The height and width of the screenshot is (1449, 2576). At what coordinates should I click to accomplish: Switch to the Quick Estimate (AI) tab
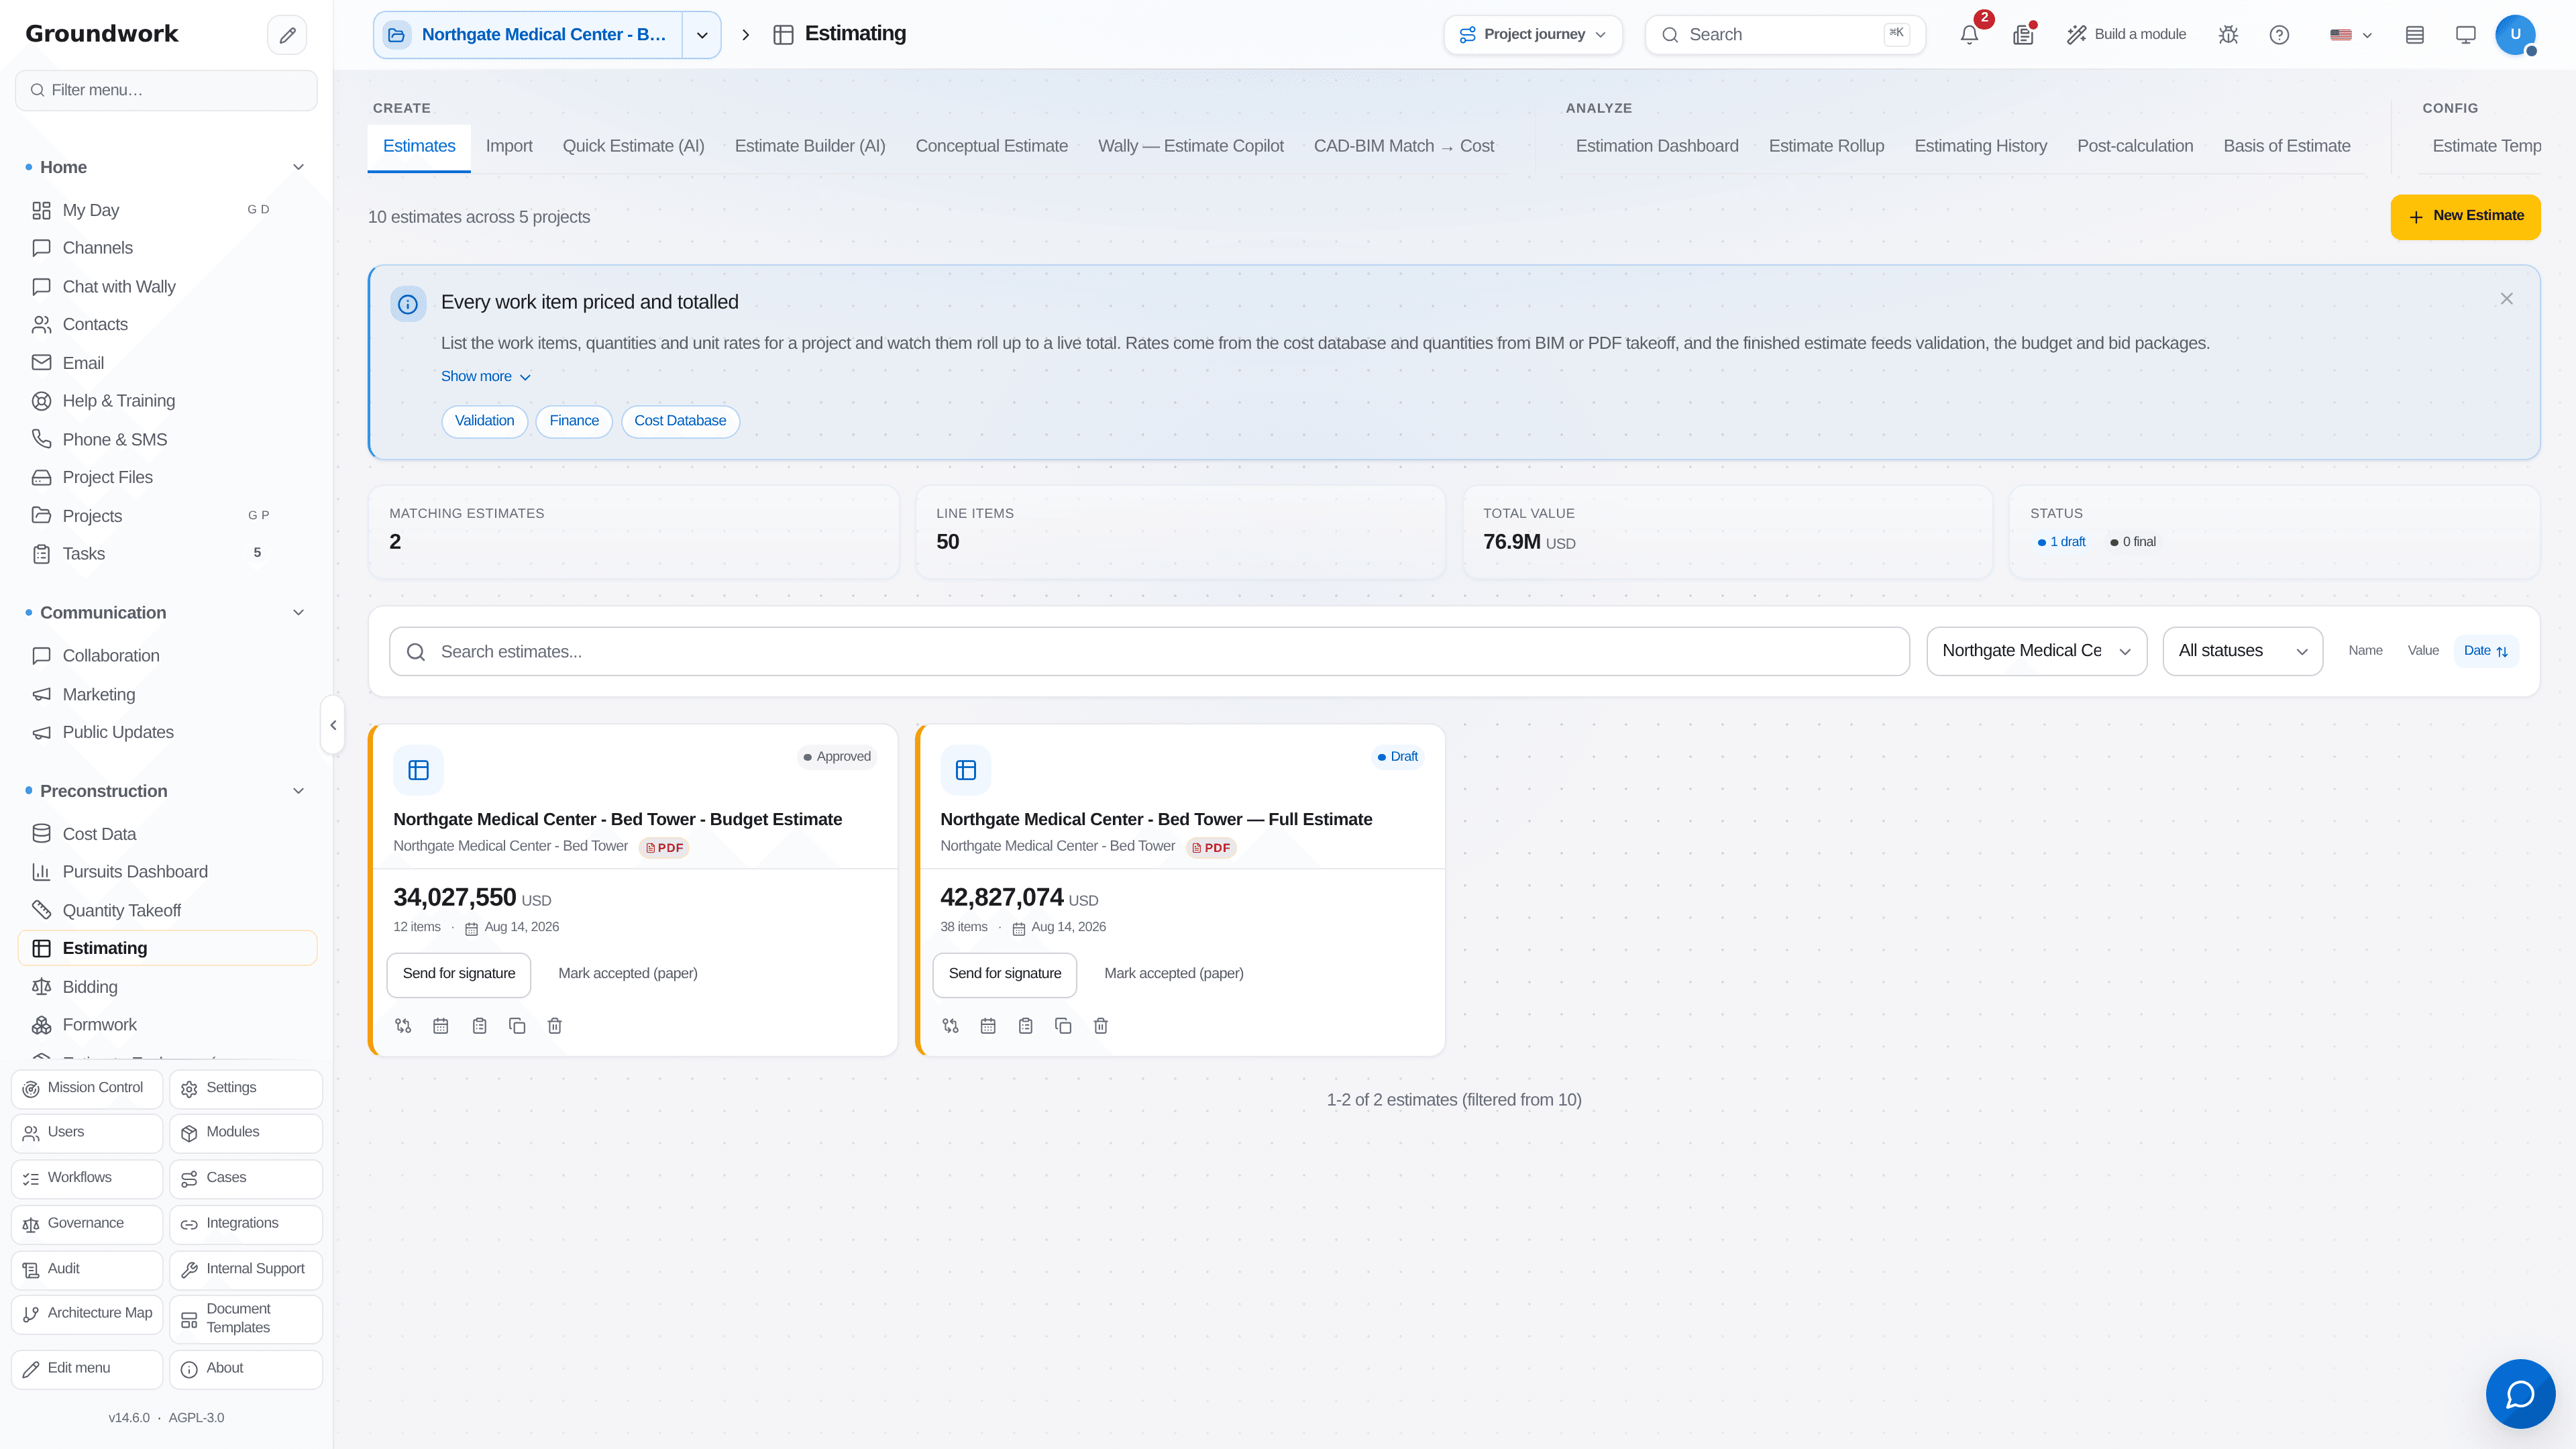pos(633,146)
